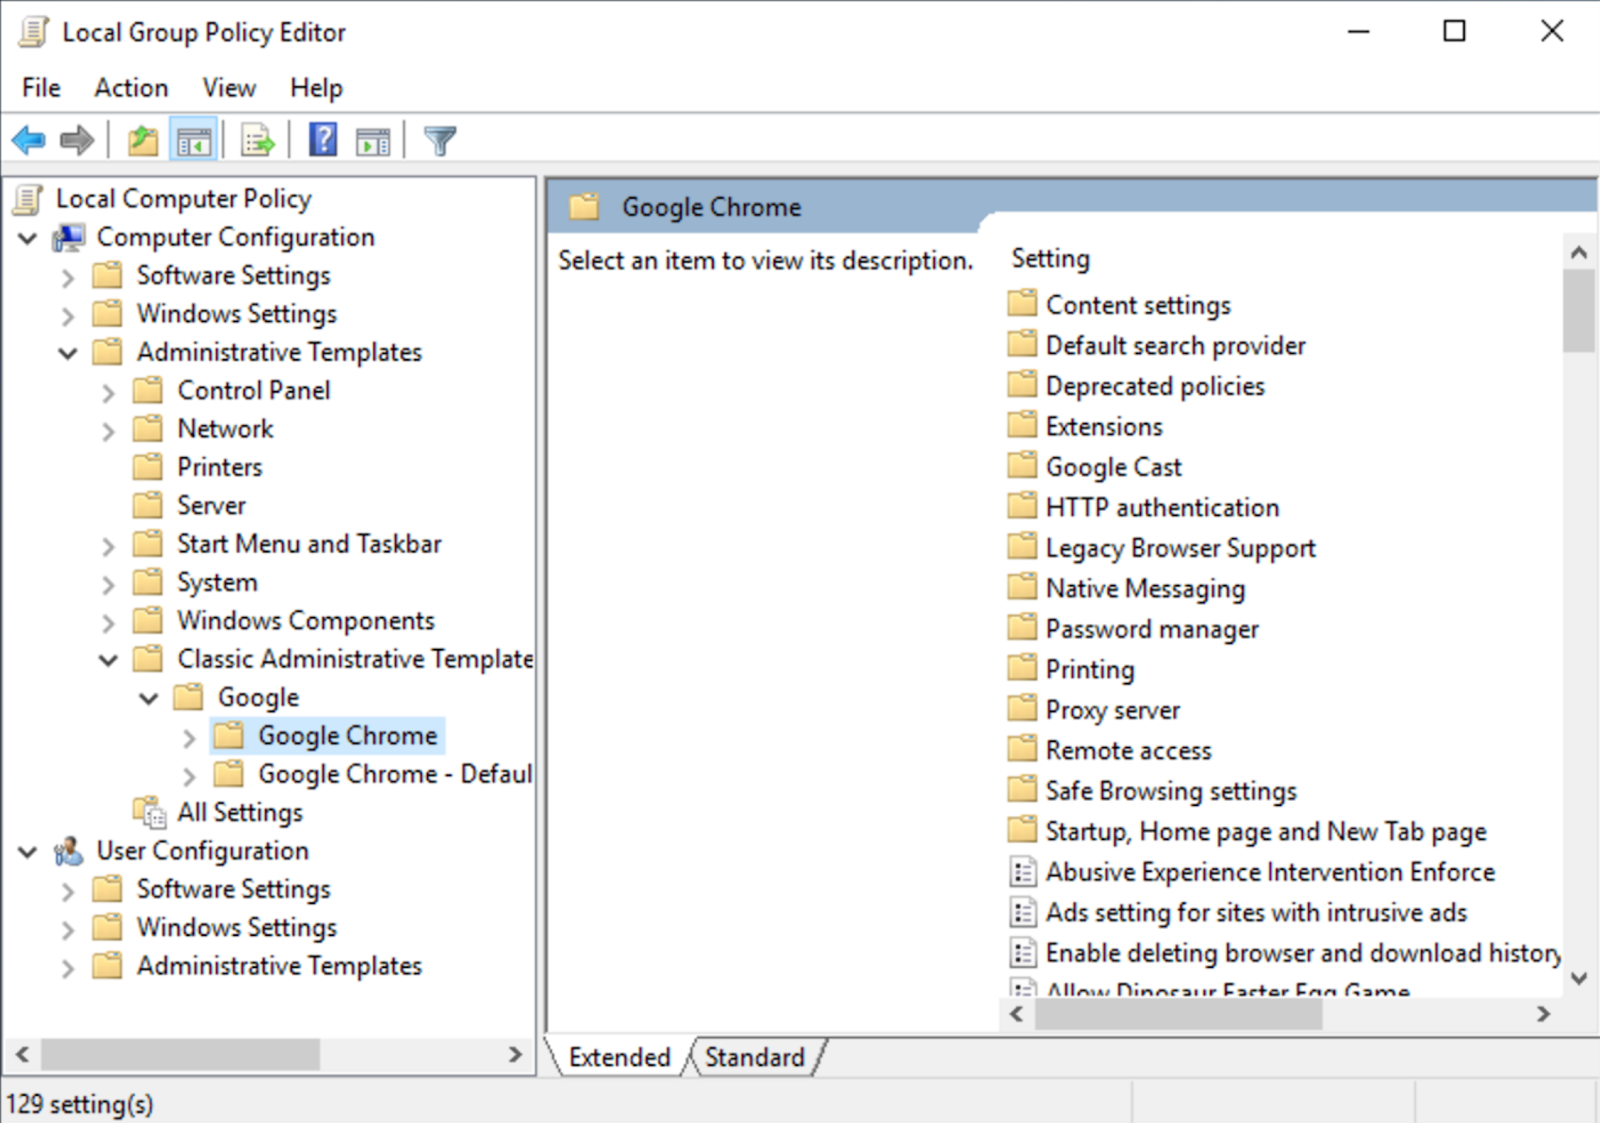Select the Legacy Browser Support folder
The width and height of the screenshot is (1600, 1123).
click(1180, 548)
